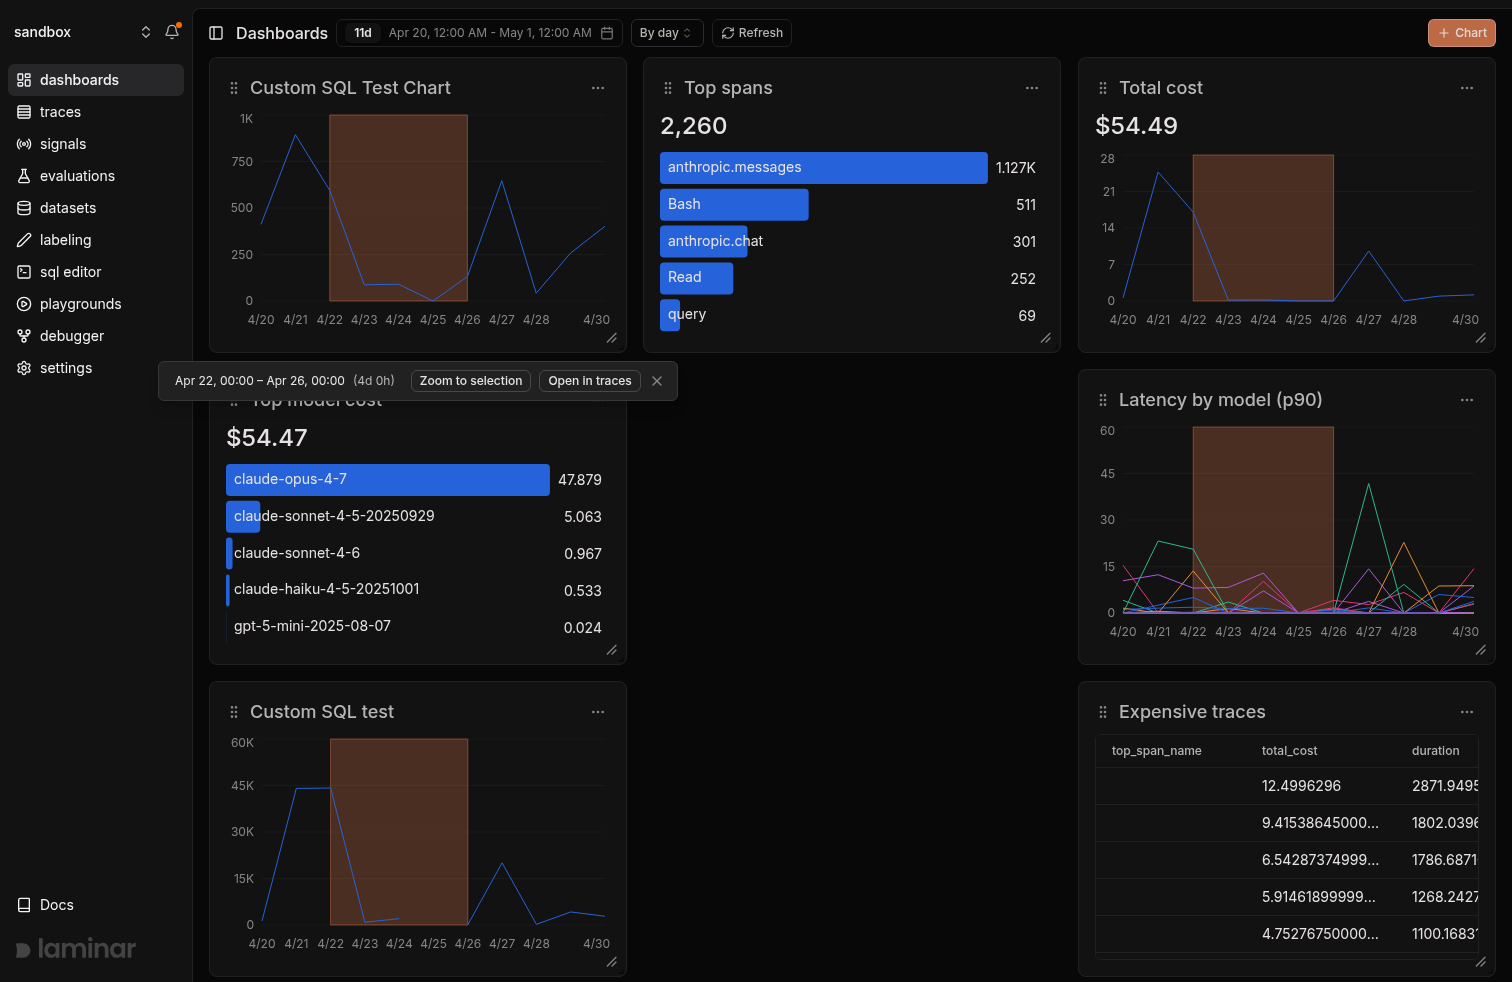Open options menu for Latency by model card

click(1467, 400)
